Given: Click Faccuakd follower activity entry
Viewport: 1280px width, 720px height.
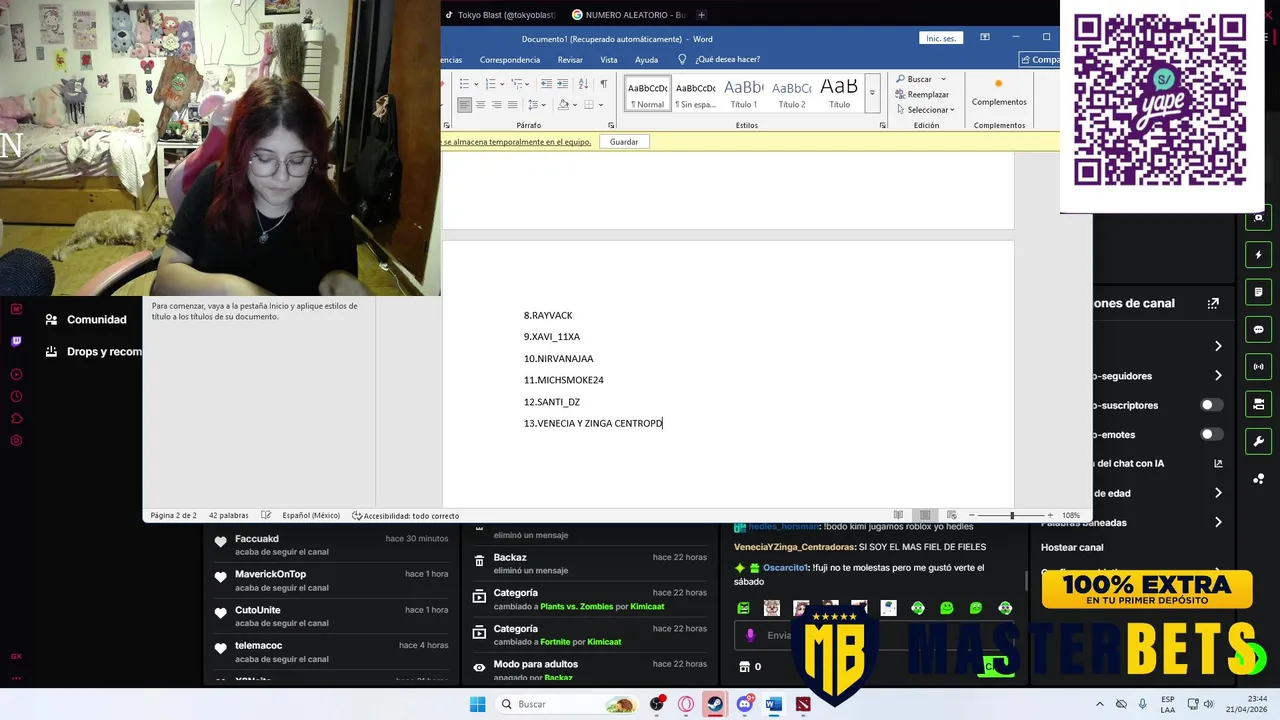Looking at the screenshot, I should click(330, 545).
